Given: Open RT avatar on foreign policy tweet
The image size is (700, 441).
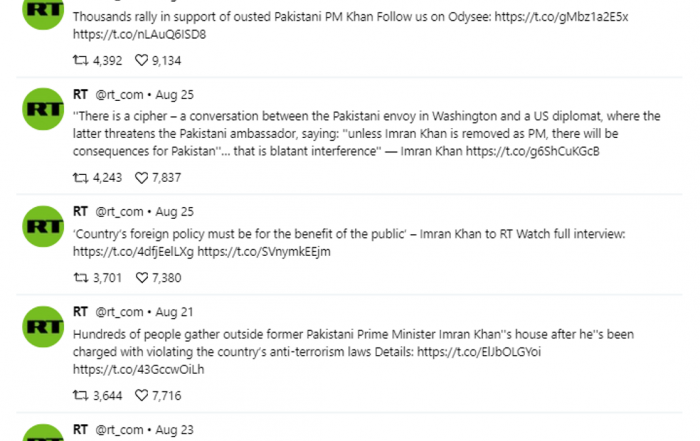Looking at the screenshot, I should pyautogui.click(x=43, y=226).
